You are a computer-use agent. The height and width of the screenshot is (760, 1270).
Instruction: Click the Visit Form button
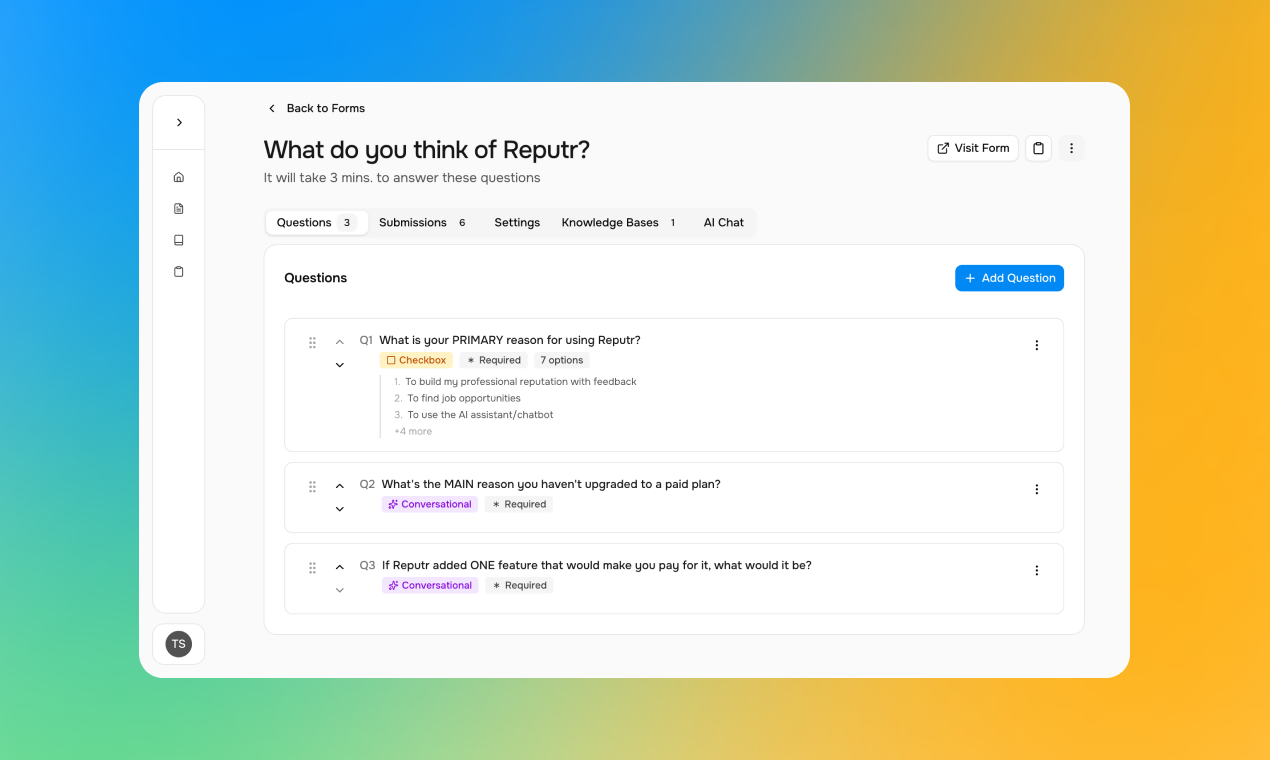click(973, 148)
